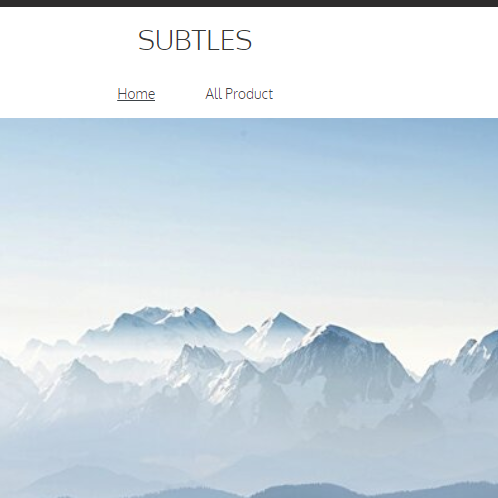
Task: Select the letter S in SUBTLES logo
Action: pos(146,40)
